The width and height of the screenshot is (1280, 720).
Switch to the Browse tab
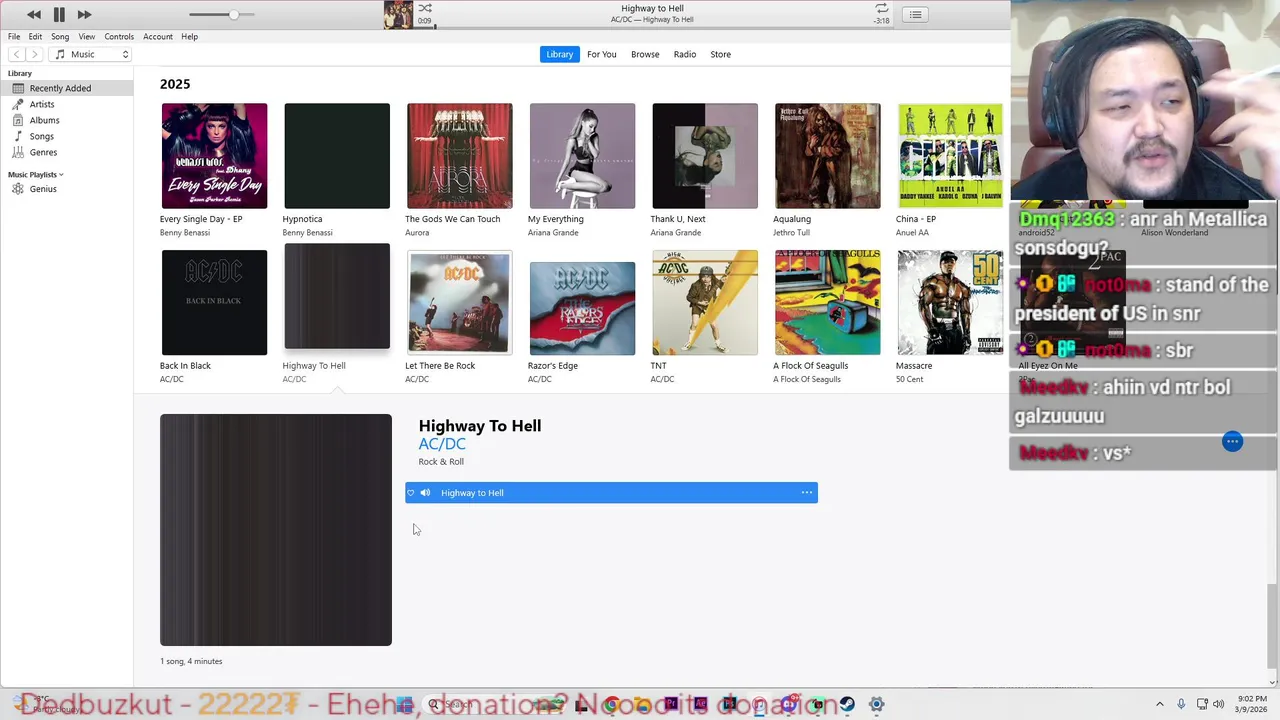coord(645,54)
